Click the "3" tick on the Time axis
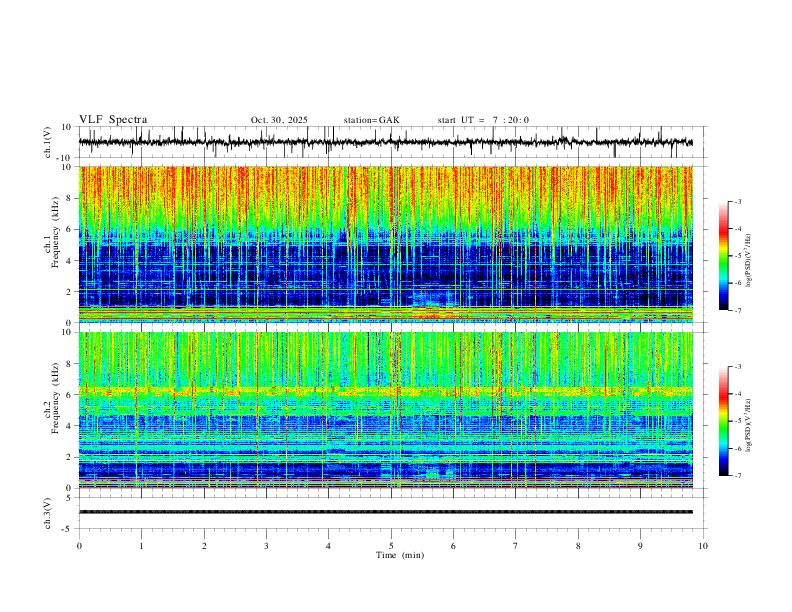The width and height of the screenshot is (792, 612). tap(266, 546)
